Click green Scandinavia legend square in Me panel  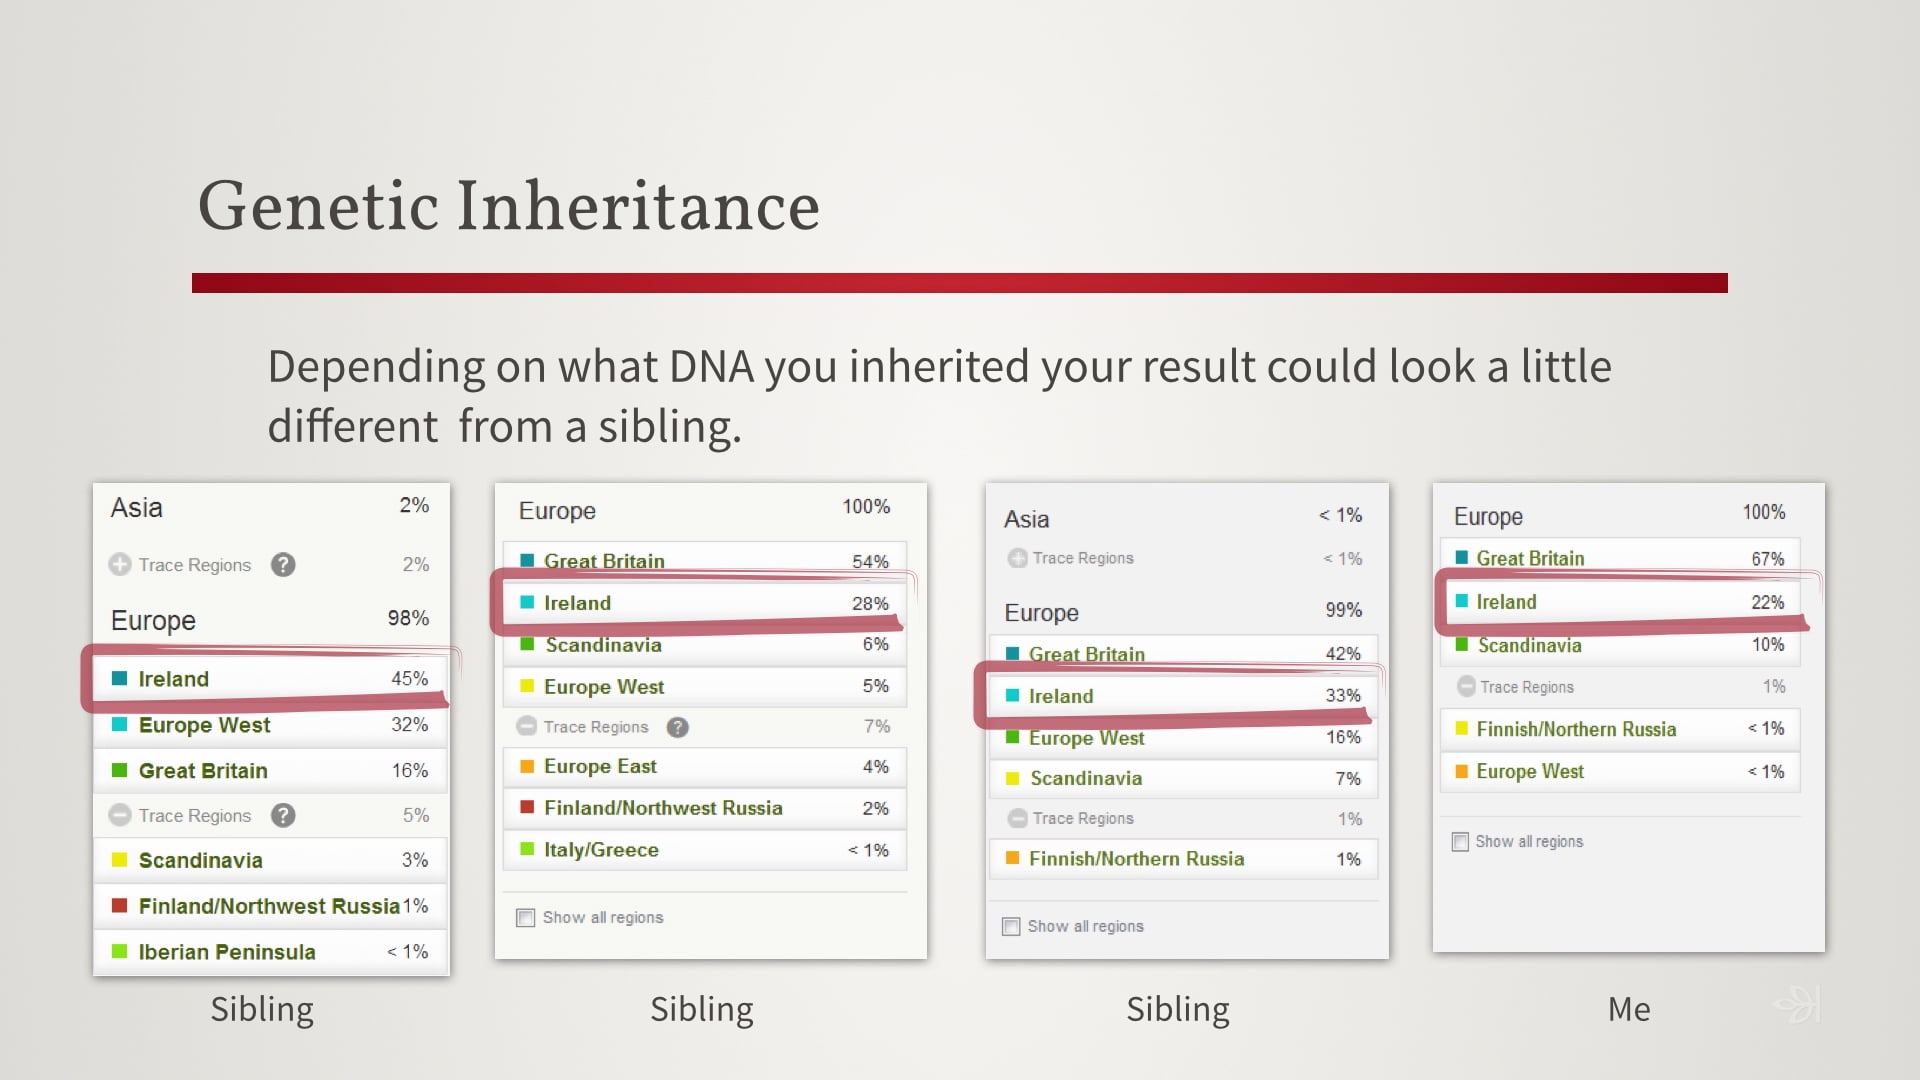point(1464,645)
